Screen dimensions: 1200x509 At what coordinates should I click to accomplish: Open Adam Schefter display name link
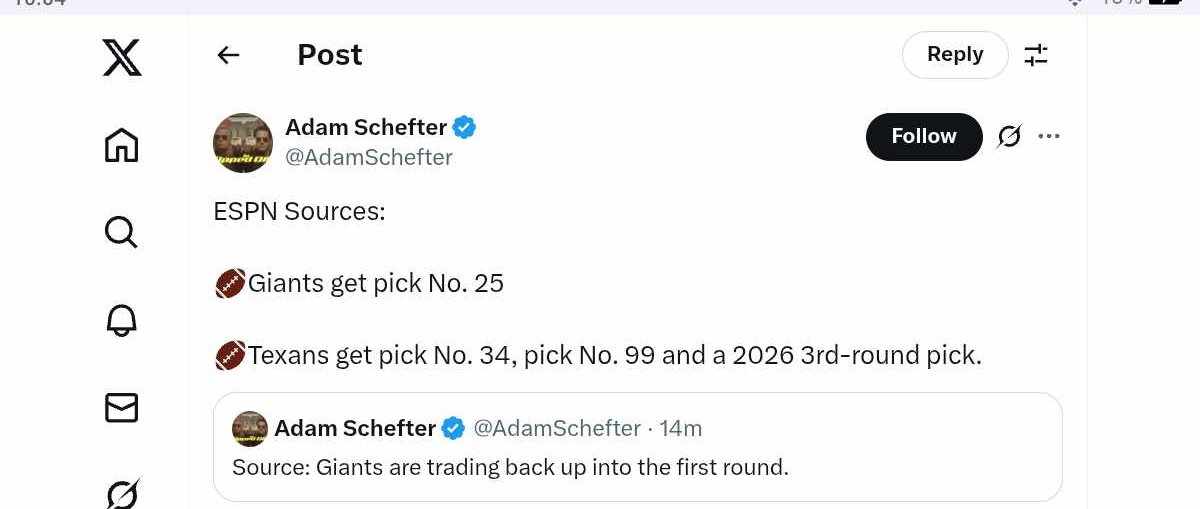[x=366, y=127]
